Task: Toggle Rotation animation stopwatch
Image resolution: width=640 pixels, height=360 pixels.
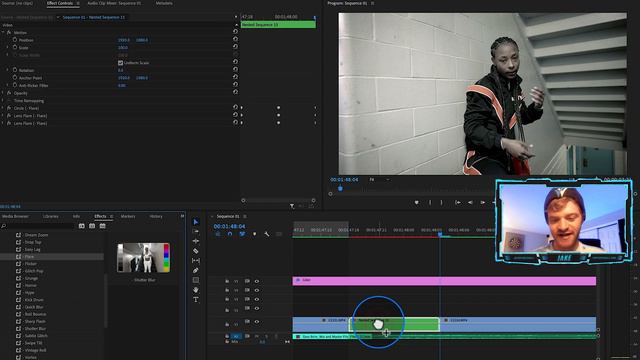Action: coord(15,70)
